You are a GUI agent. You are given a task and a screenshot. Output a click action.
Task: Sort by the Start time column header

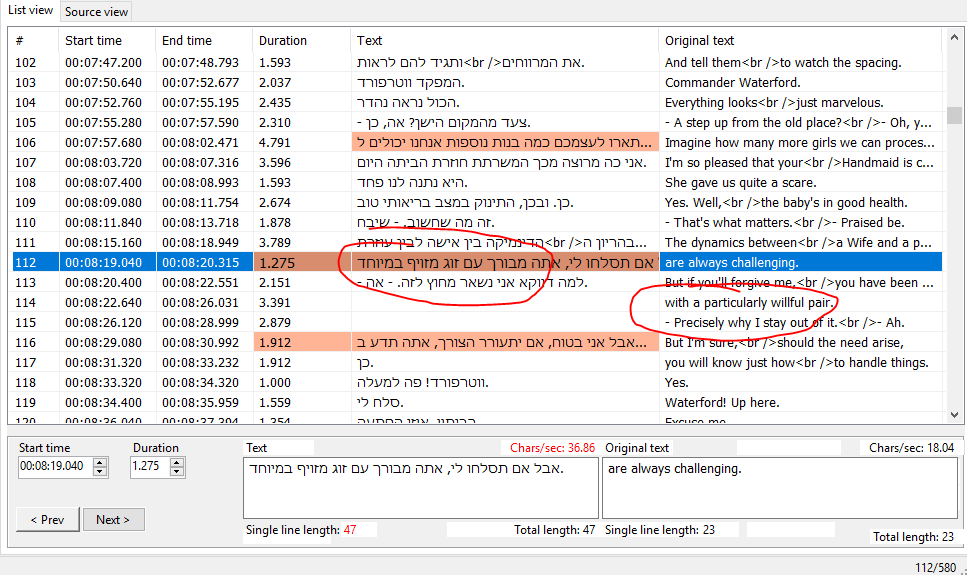coord(108,41)
